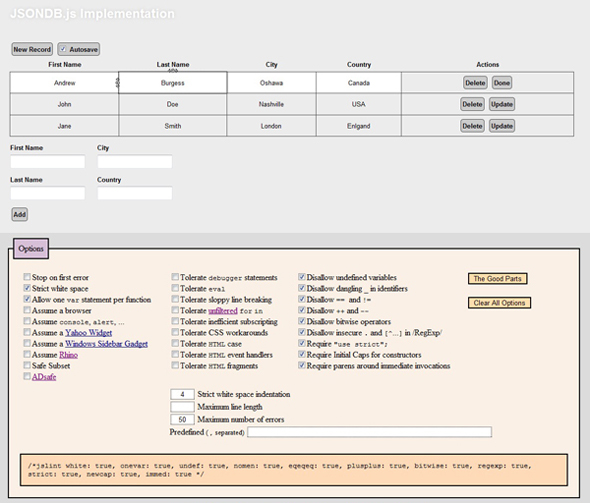The height and width of the screenshot is (503, 590).
Task: Uncheck Allow one var statement per function
Action: coord(27,299)
